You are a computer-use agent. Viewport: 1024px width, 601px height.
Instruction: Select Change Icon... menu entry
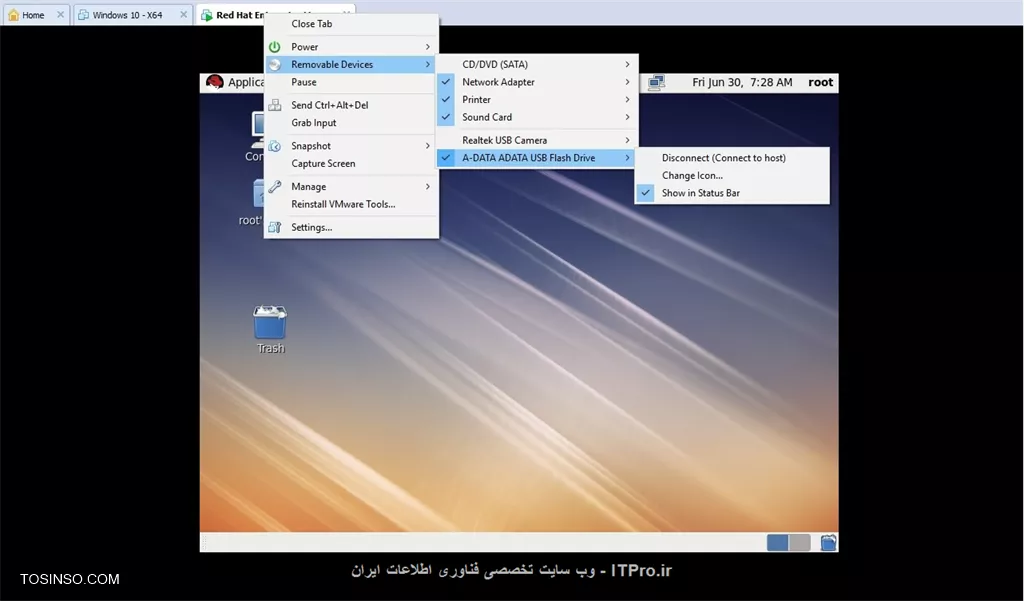pos(732,176)
